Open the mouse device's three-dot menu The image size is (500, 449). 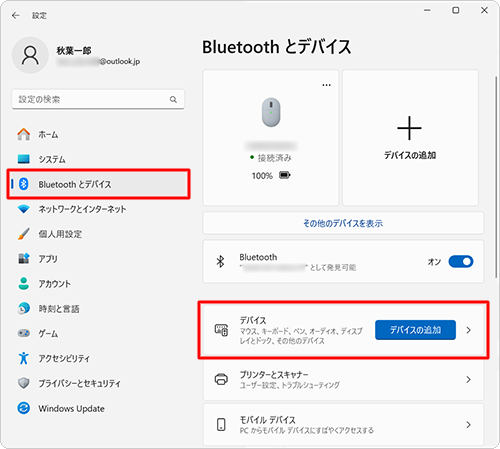click(x=327, y=85)
